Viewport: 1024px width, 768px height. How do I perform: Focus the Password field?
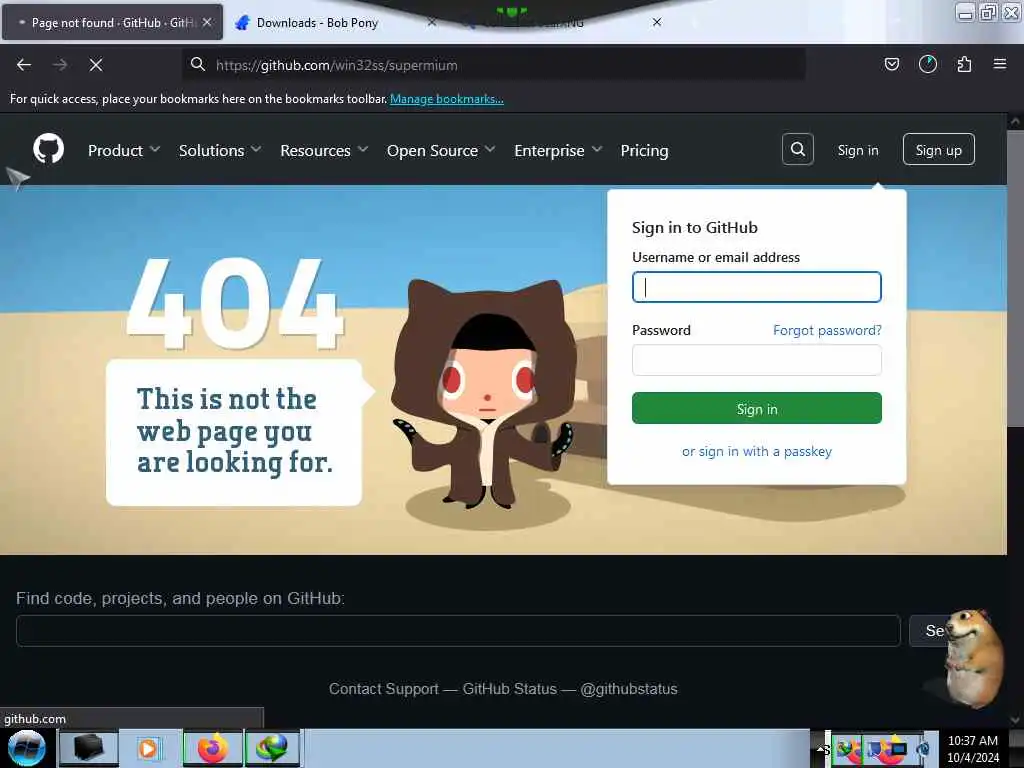(756, 360)
